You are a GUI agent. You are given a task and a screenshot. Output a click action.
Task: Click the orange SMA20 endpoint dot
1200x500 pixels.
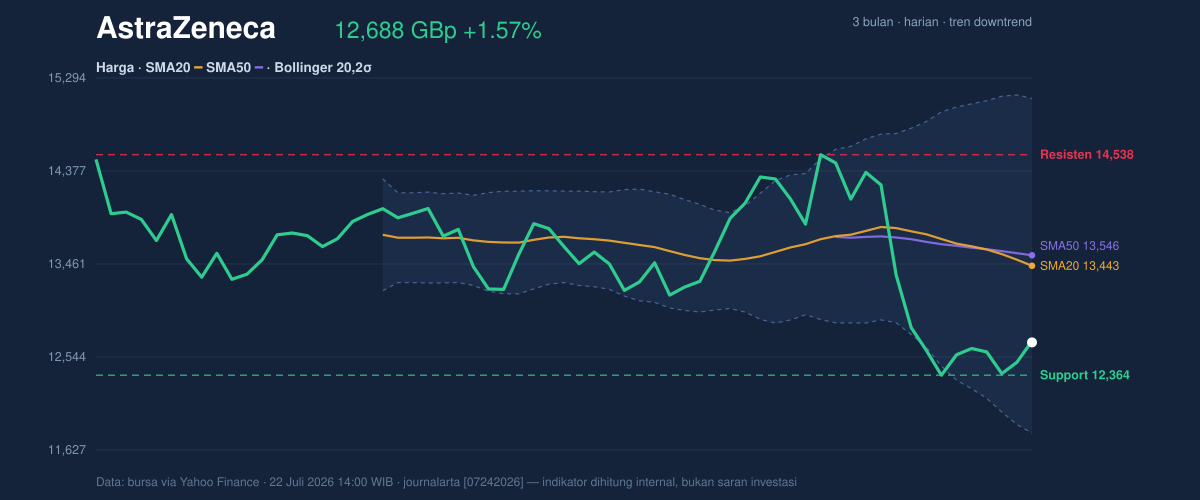pyautogui.click(x=1032, y=265)
